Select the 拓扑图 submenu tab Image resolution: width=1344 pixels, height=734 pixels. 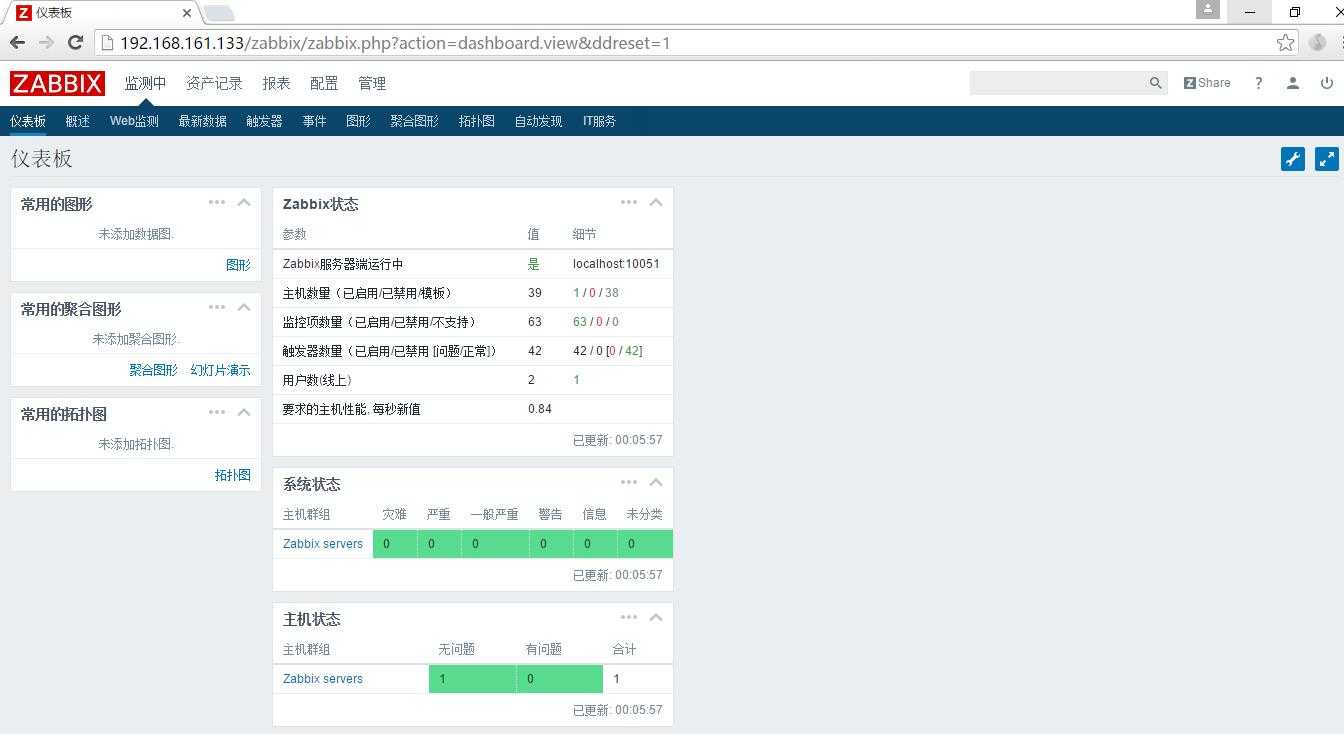pyautogui.click(x=476, y=121)
